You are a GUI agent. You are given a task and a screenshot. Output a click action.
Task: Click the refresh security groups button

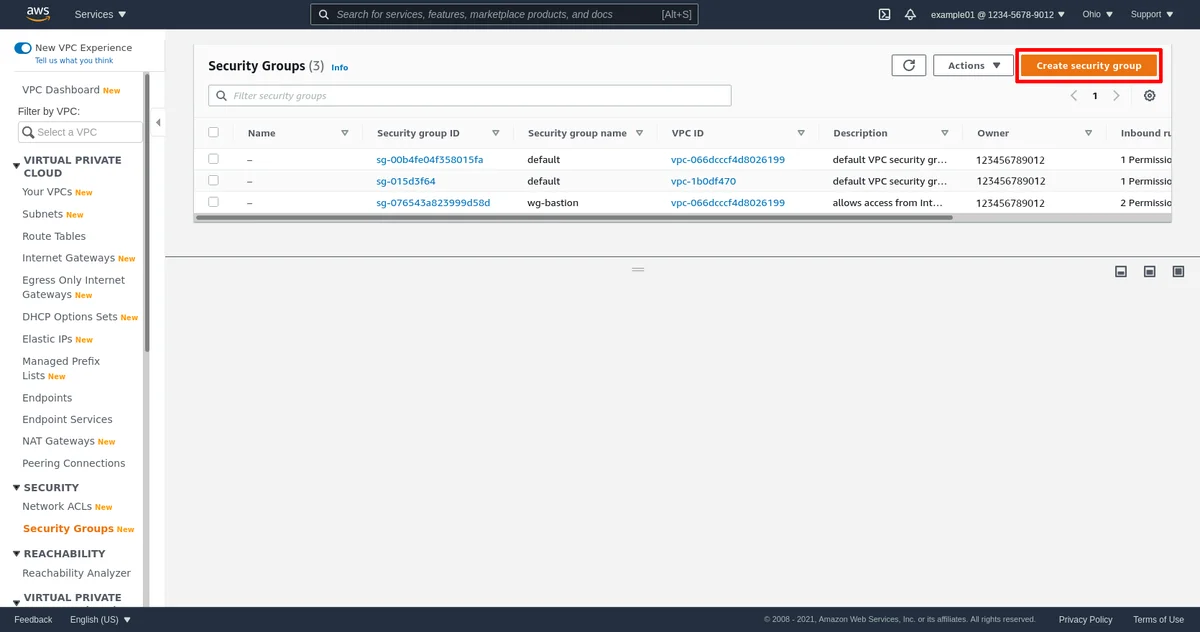(908, 65)
